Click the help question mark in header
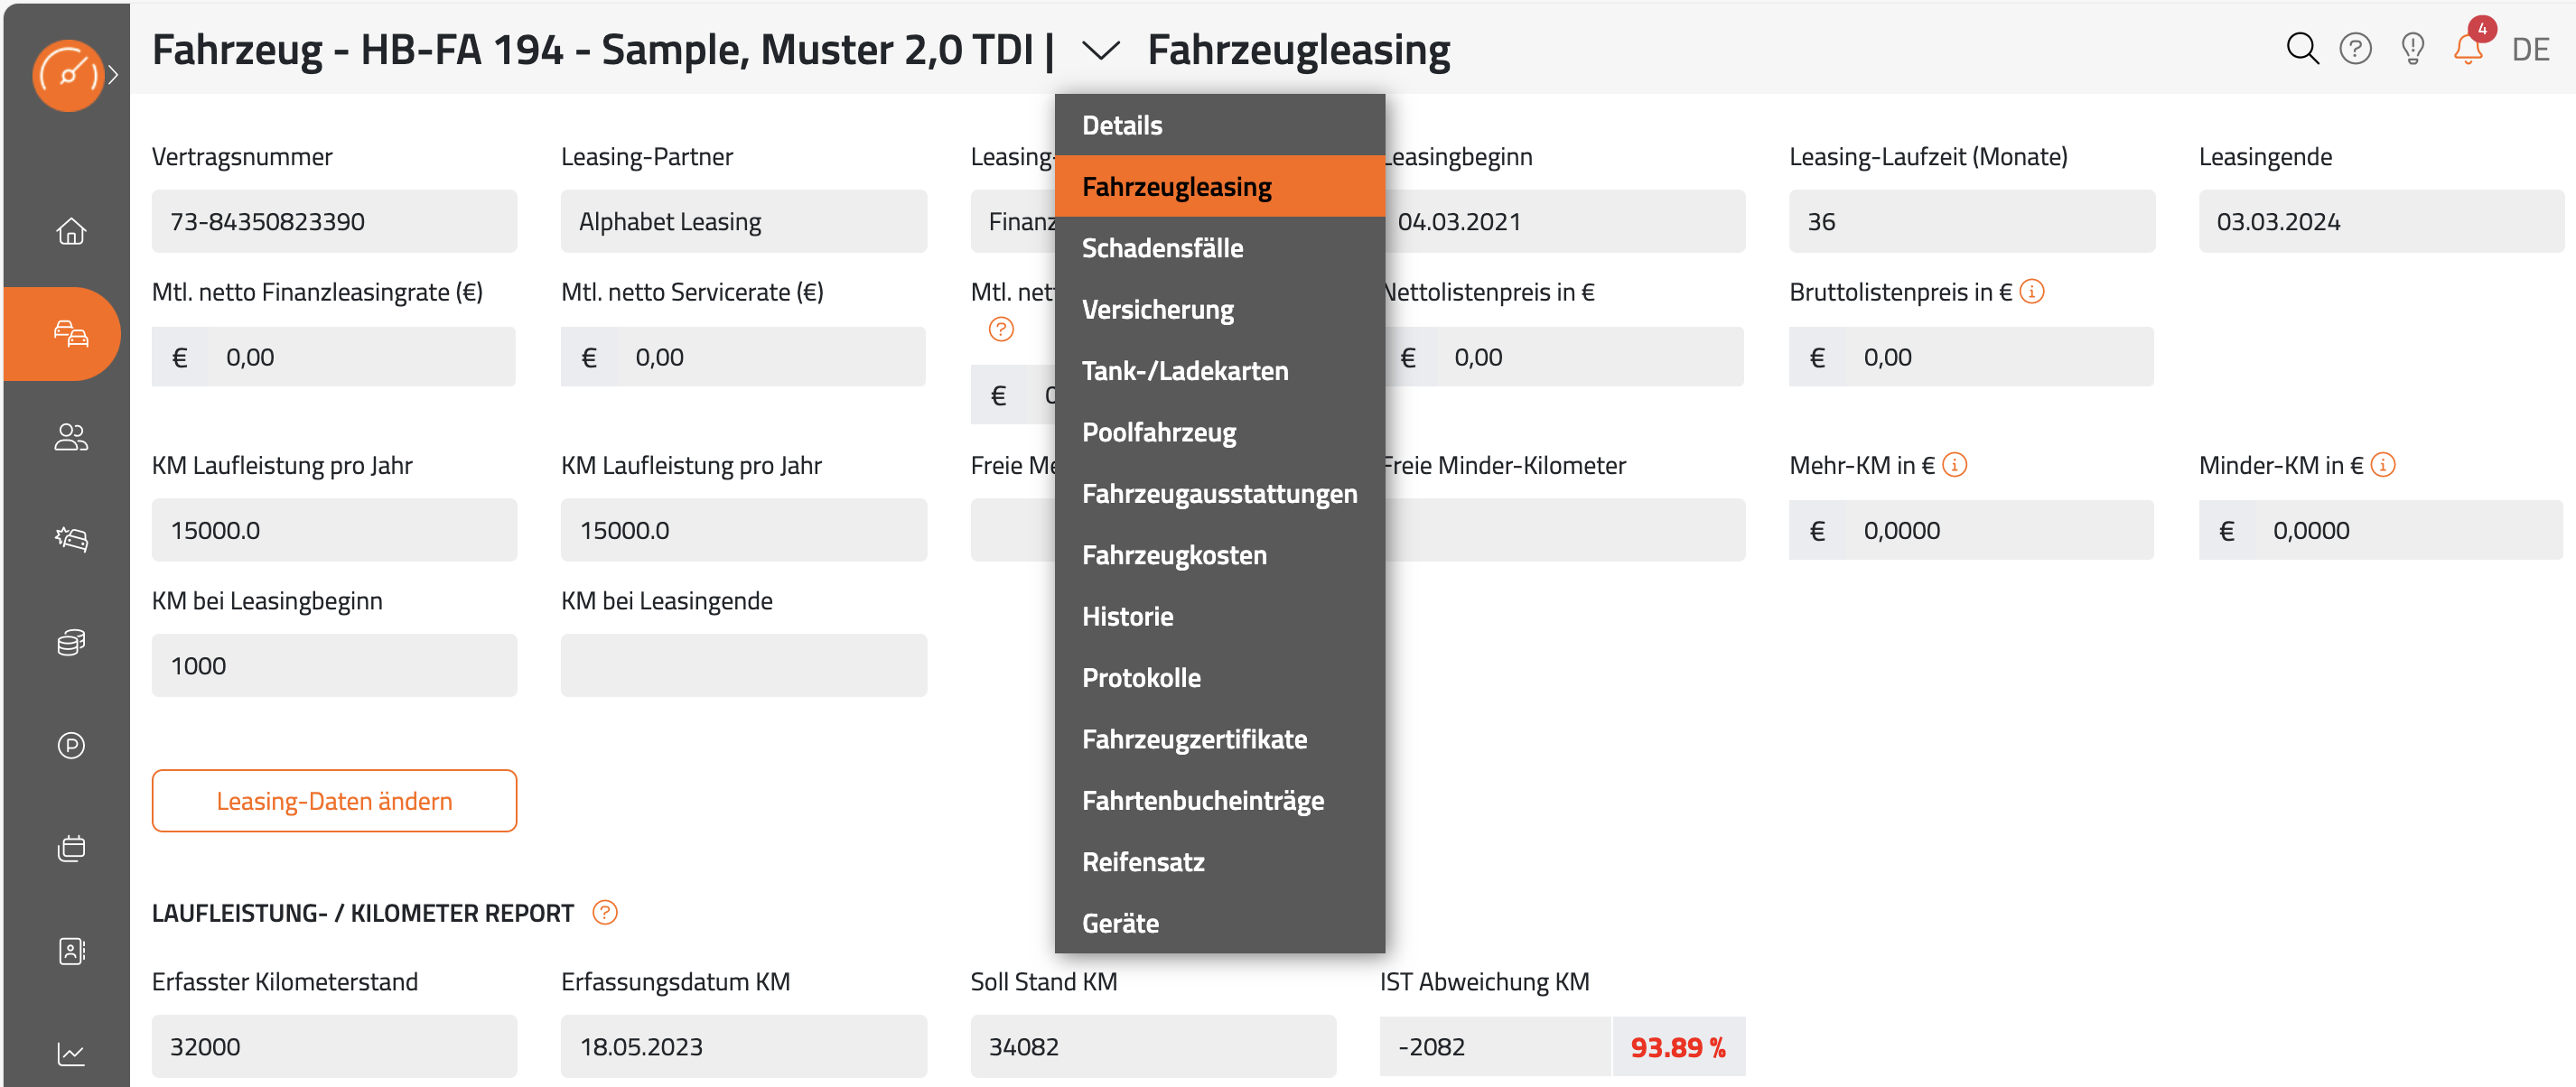 2355,48
